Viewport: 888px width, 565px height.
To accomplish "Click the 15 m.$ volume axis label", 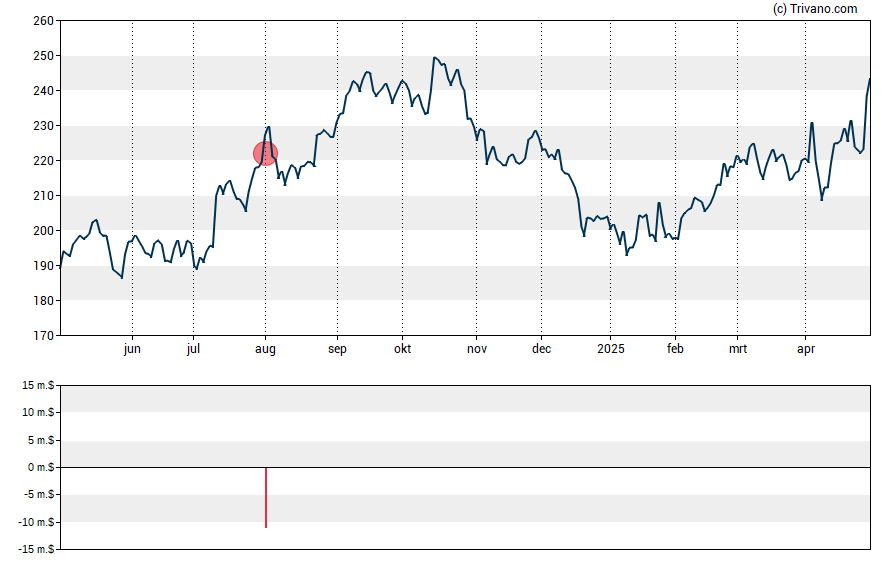I will (38, 386).
